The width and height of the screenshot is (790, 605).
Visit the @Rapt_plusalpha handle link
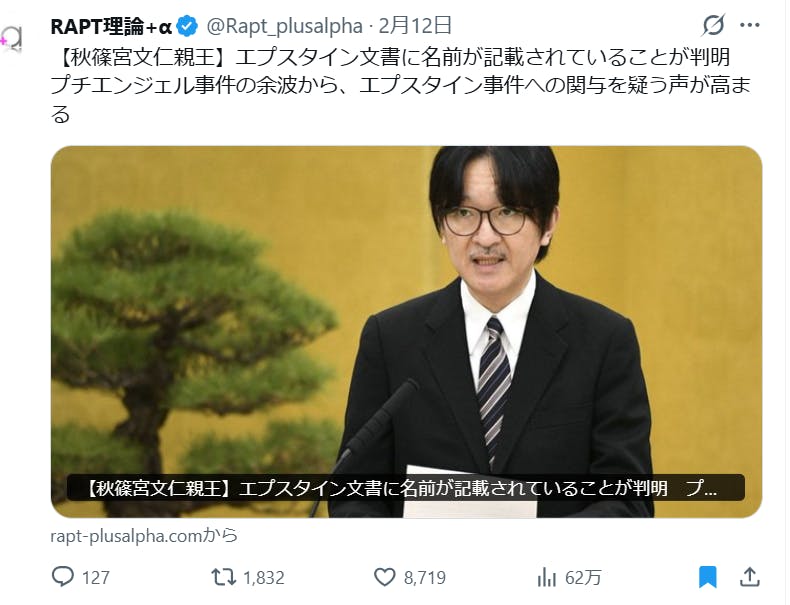(285, 27)
